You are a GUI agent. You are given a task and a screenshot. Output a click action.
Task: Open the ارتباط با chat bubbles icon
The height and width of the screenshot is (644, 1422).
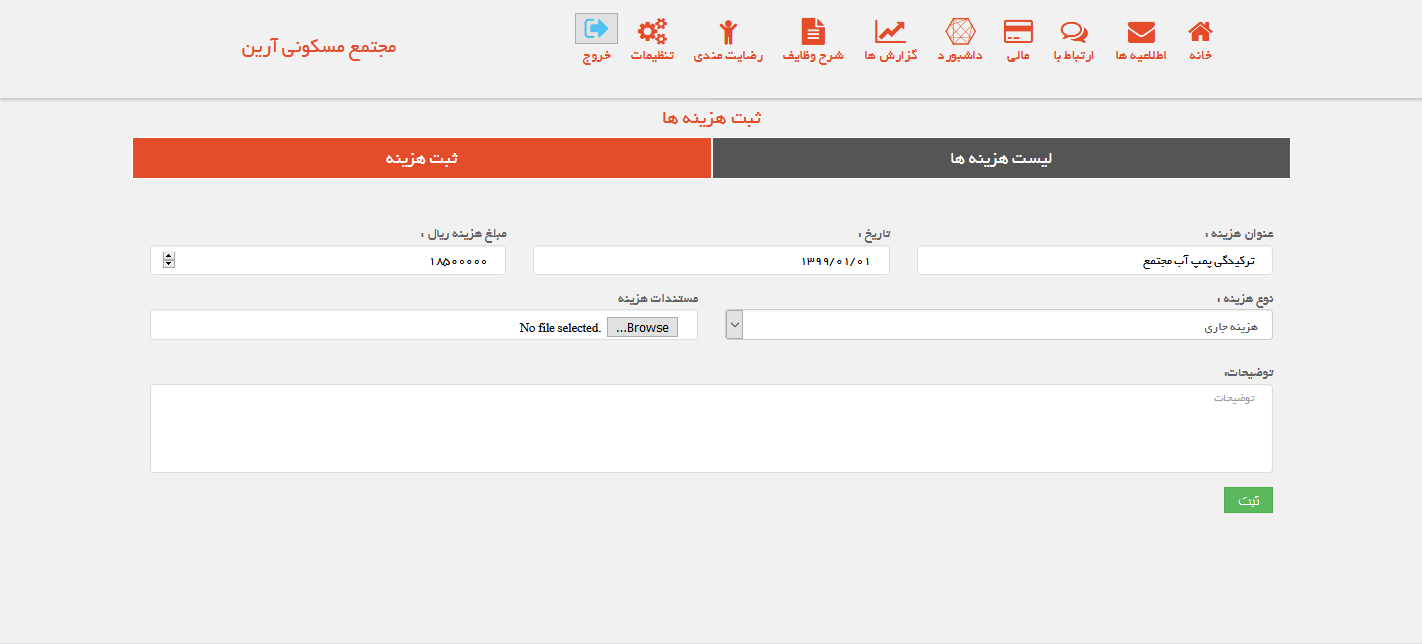point(1074,32)
